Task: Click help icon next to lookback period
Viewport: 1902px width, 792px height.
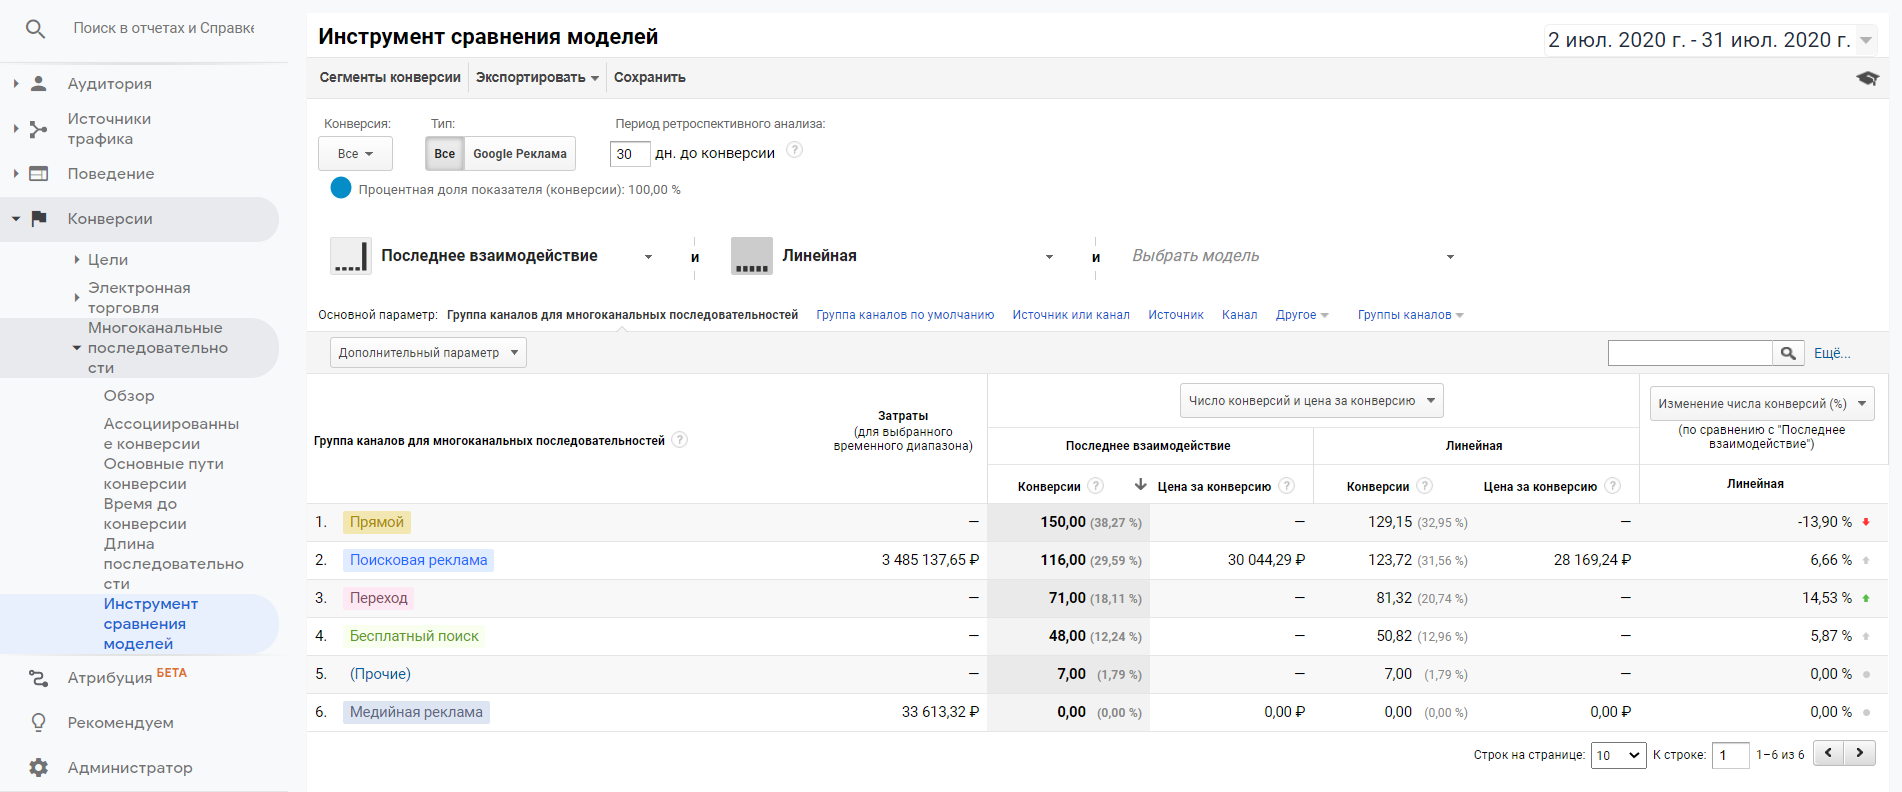Action: click(x=795, y=150)
